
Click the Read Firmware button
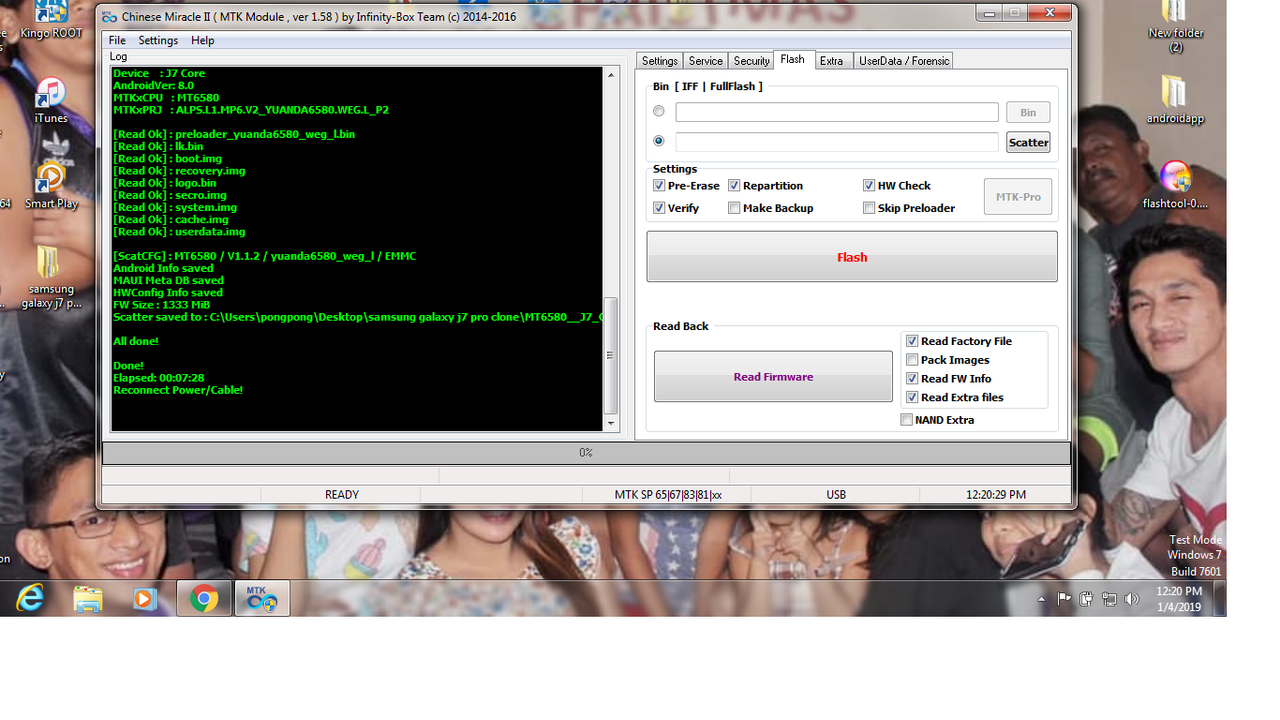[x=773, y=377]
